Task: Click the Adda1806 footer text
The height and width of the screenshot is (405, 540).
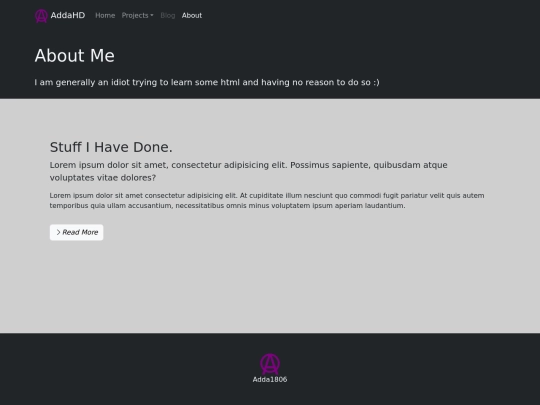Action: point(270,380)
